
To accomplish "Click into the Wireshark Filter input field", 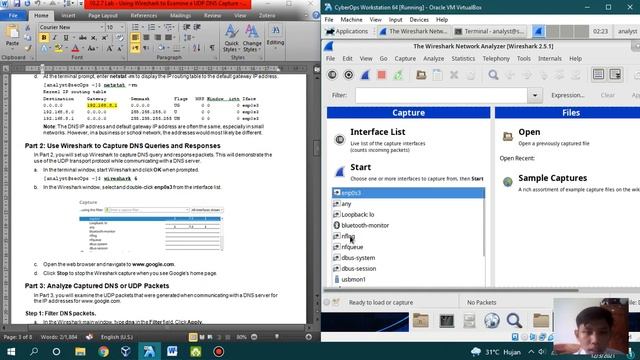I will pyautogui.click(x=441, y=96).
